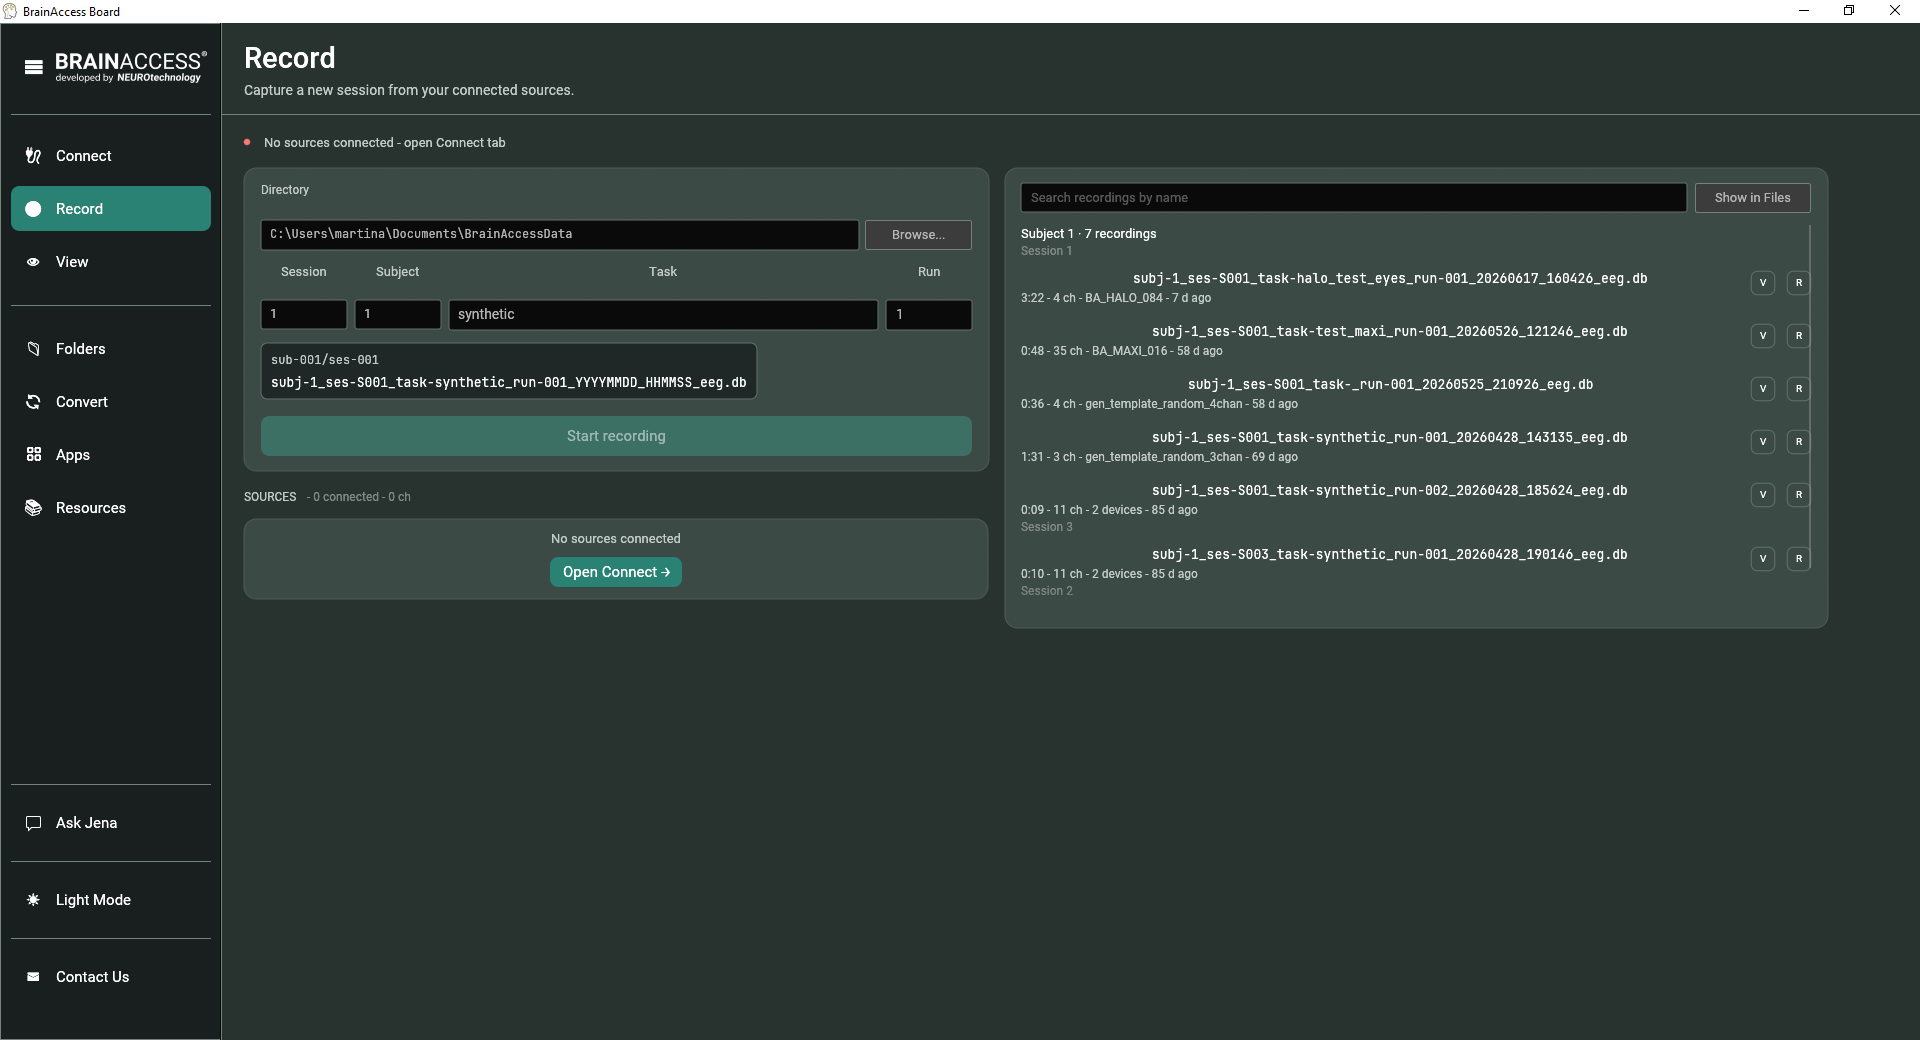Select the ses-S003_task-synthetic_run-001 file name

pyautogui.click(x=1390, y=555)
